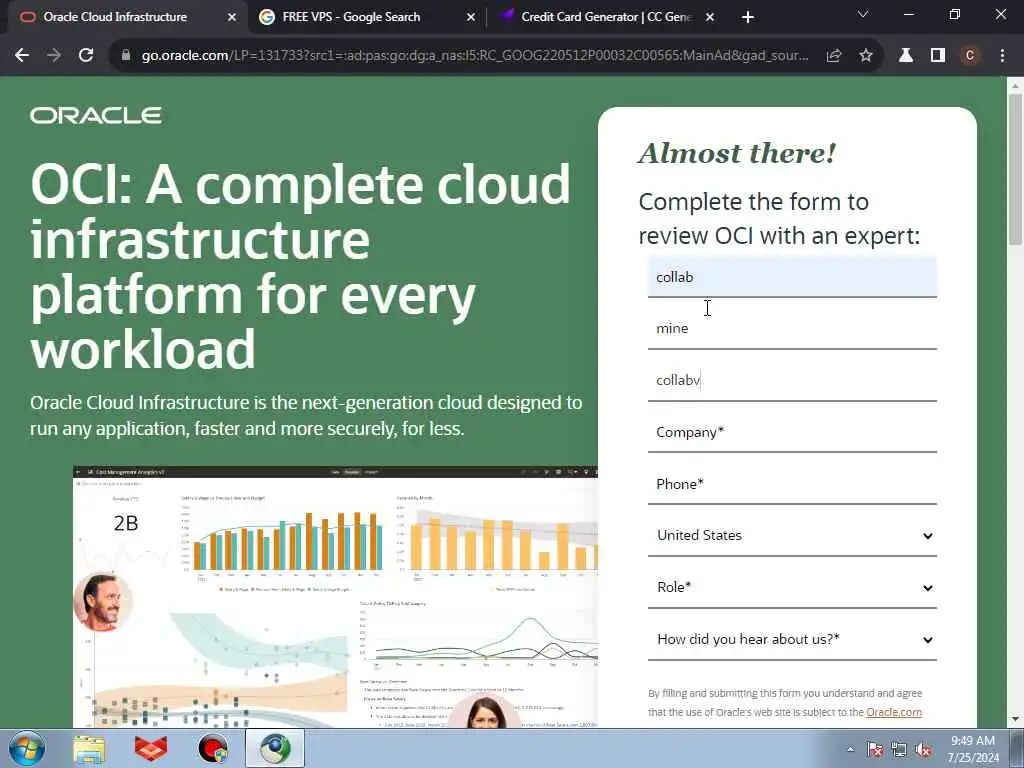Open the red Comodo taskbar icon

coord(151,749)
